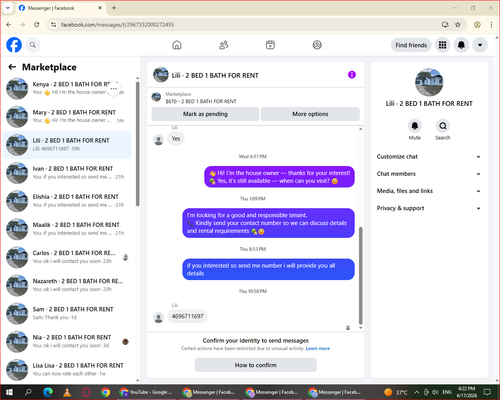500x400 pixels.
Task: Open a new browser tab
Action: pyautogui.click(x=114, y=8)
